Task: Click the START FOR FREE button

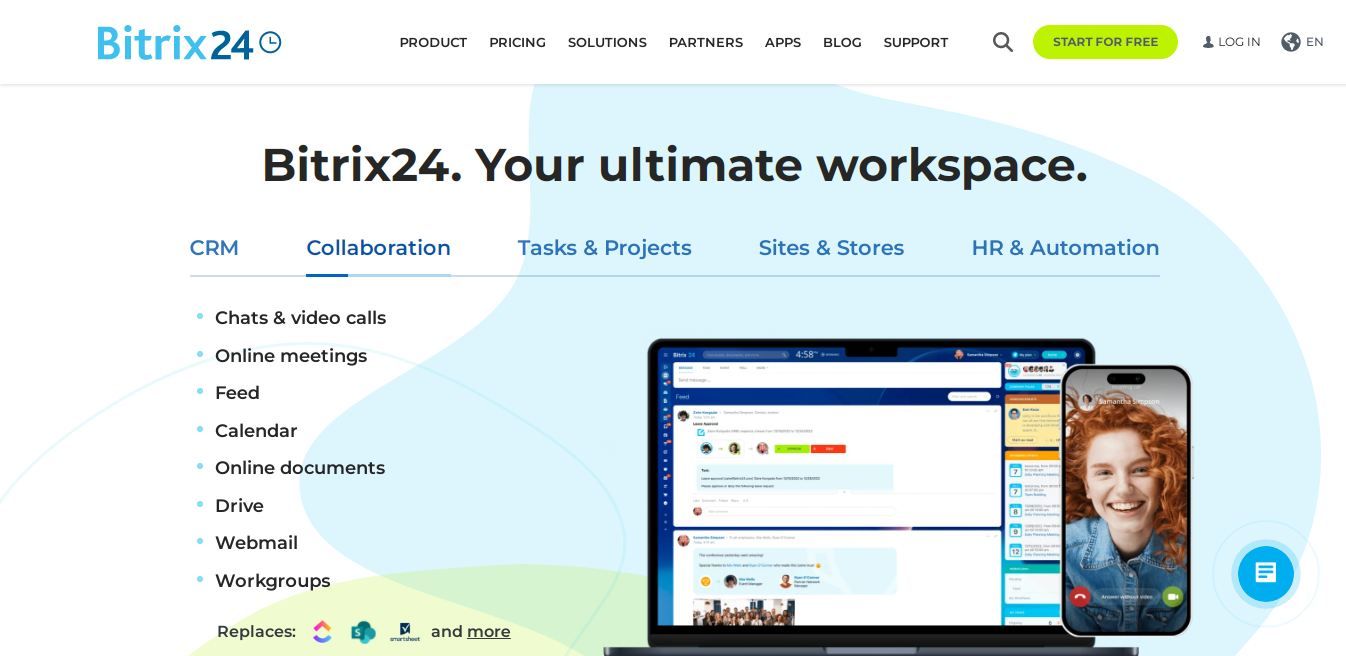Action: tap(1105, 42)
